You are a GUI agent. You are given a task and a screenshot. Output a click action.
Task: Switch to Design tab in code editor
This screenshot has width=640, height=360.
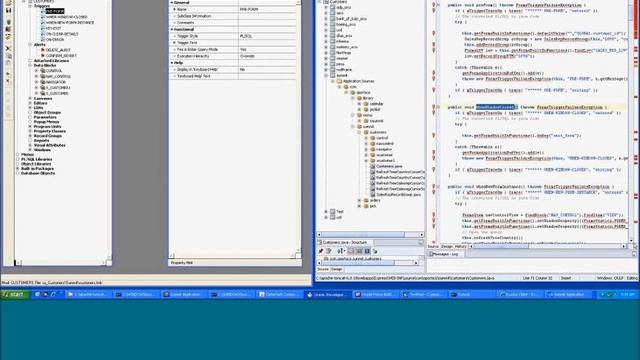(447, 247)
